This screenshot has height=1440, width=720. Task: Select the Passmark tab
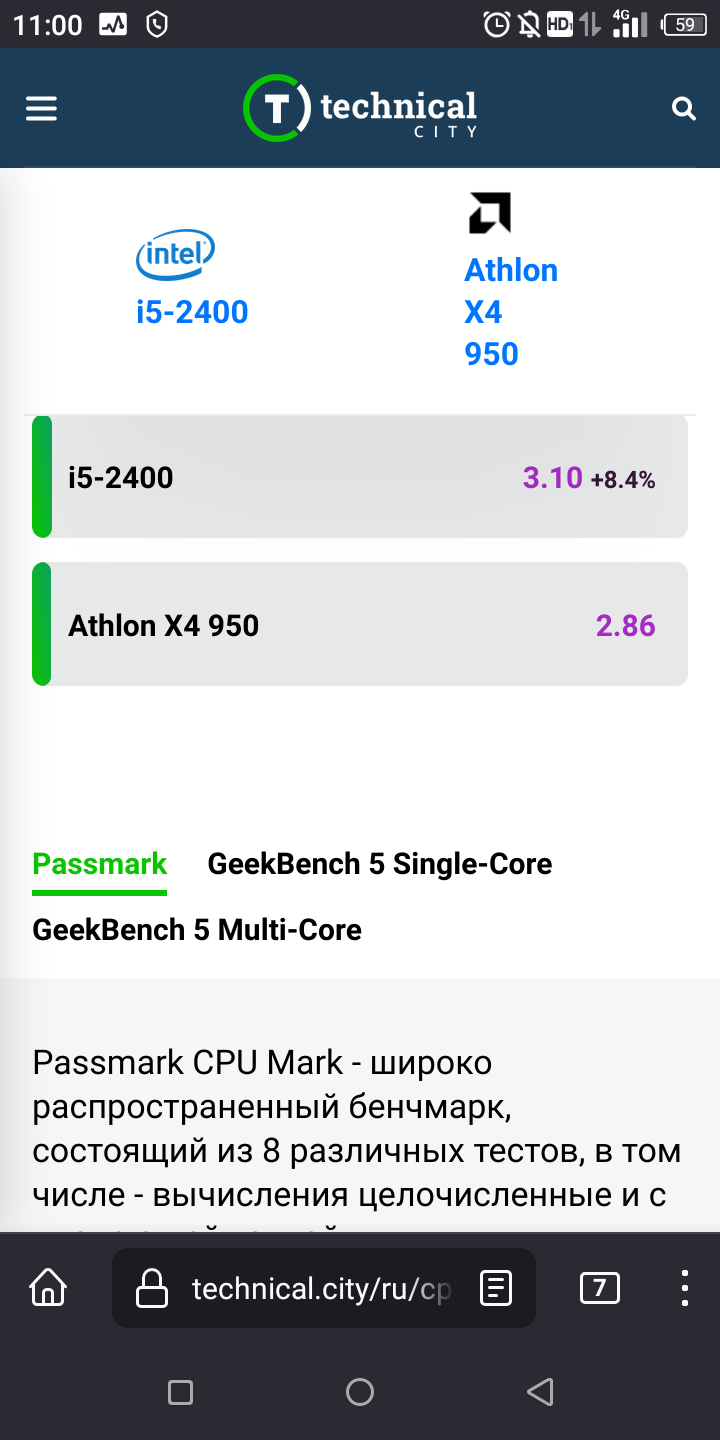(100, 864)
